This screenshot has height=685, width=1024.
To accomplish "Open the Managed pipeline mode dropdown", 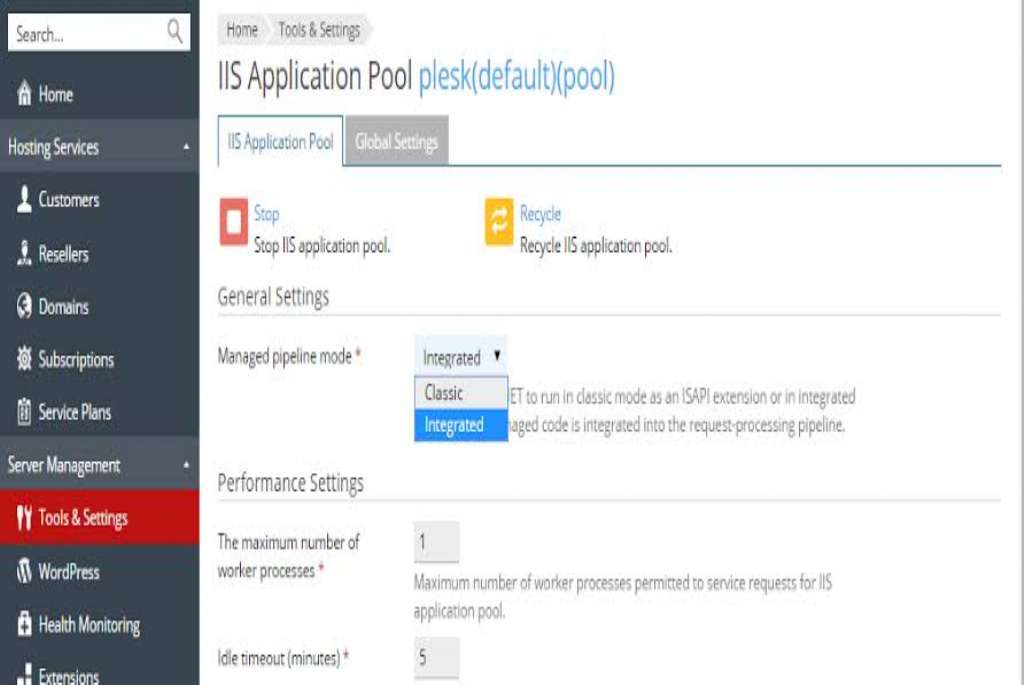I will tap(460, 357).
